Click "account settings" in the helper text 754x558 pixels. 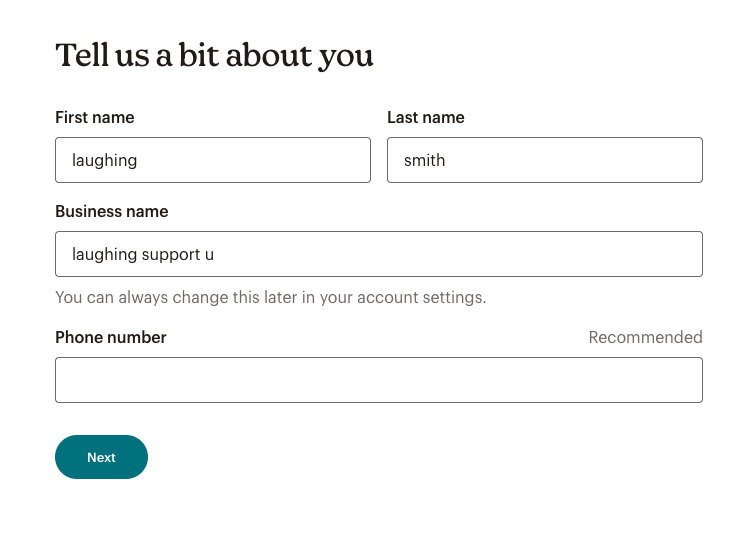421,298
